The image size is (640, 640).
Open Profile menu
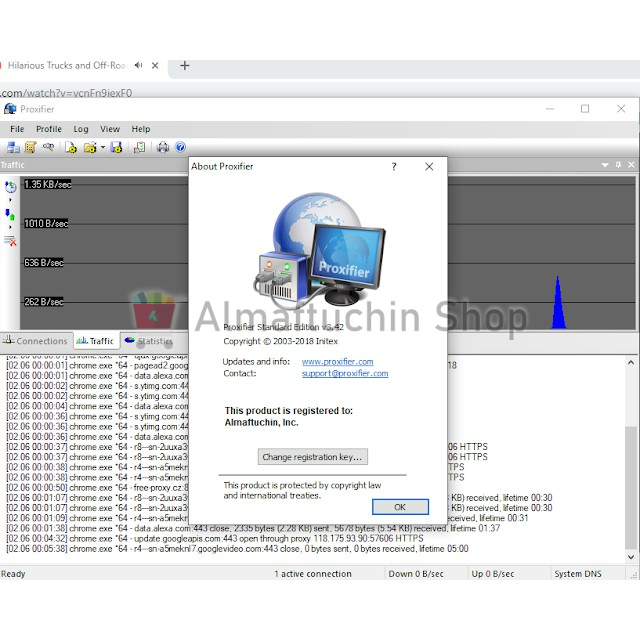(x=49, y=129)
